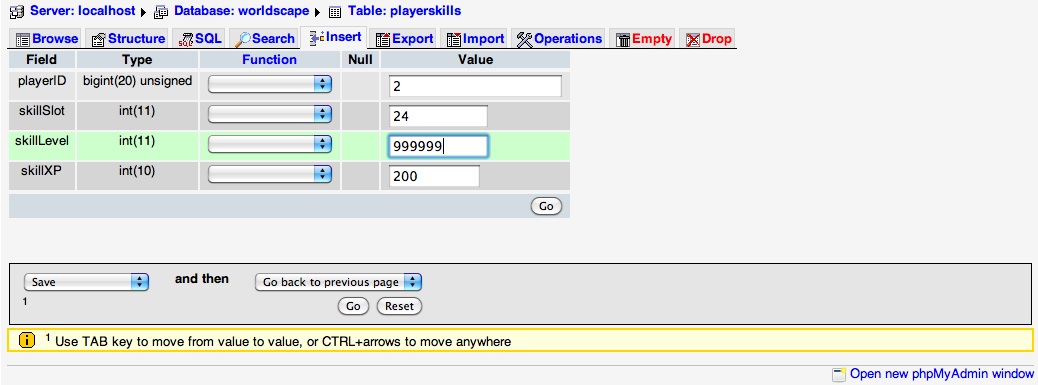Switch to the Browse tab
This screenshot has height=385, width=1038.
46,39
